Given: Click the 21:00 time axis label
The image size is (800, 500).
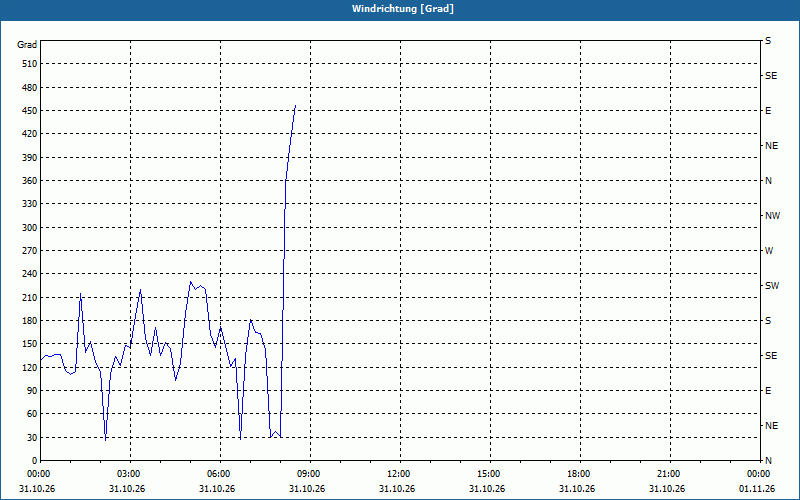Looking at the screenshot, I should 668,474.
